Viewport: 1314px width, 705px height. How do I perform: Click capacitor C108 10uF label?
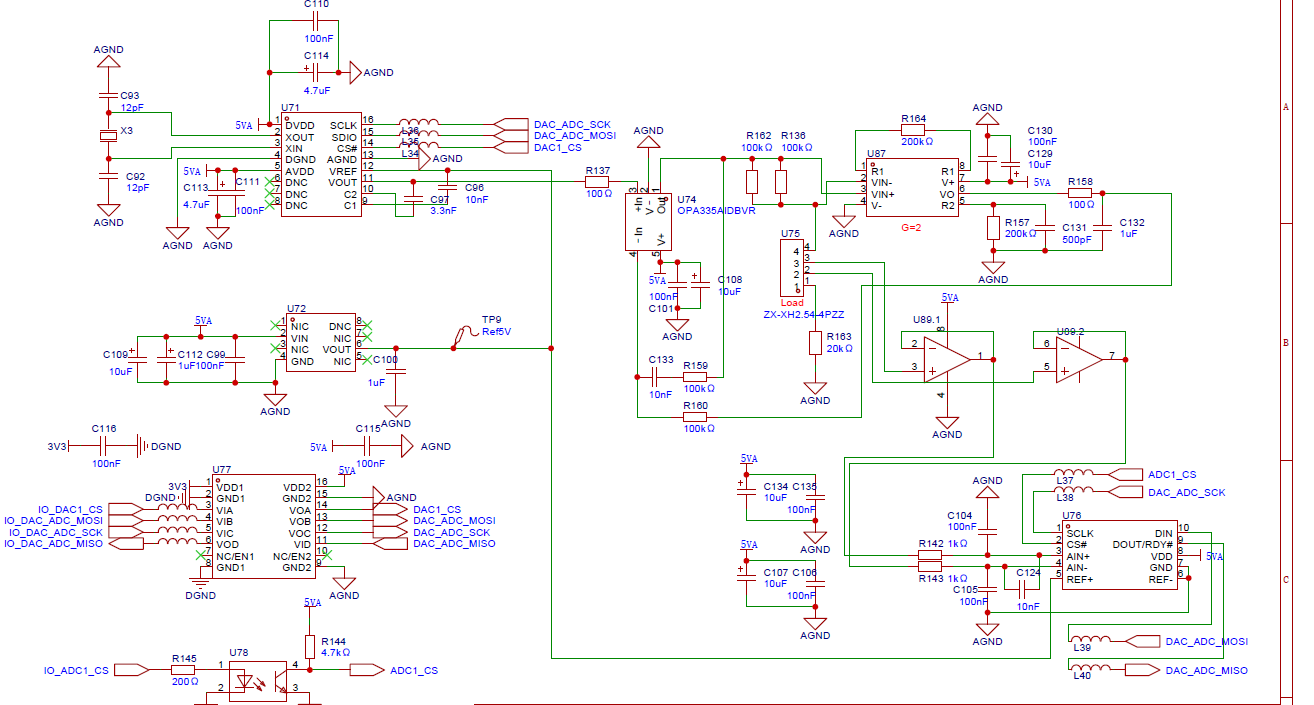730,285
